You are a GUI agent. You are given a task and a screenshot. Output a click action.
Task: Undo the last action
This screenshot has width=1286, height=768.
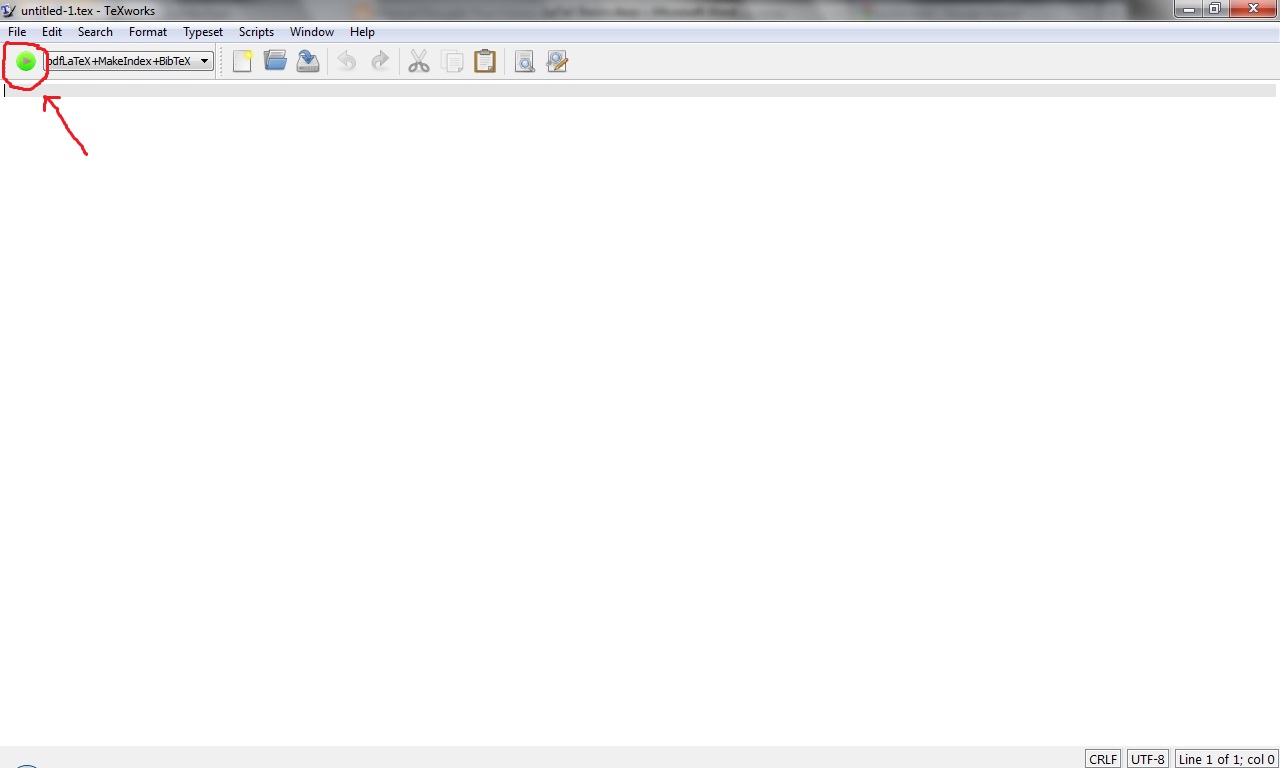[x=346, y=61]
